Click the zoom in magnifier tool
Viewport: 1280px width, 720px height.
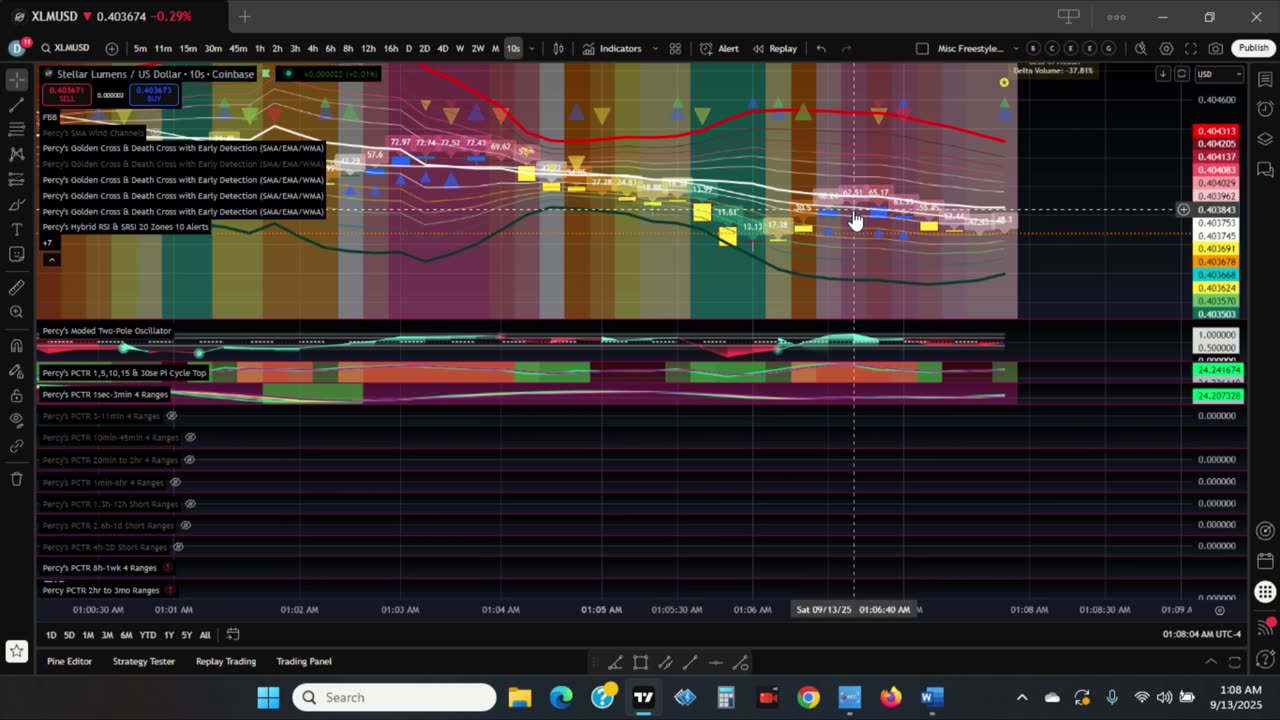(x=16, y=312)
